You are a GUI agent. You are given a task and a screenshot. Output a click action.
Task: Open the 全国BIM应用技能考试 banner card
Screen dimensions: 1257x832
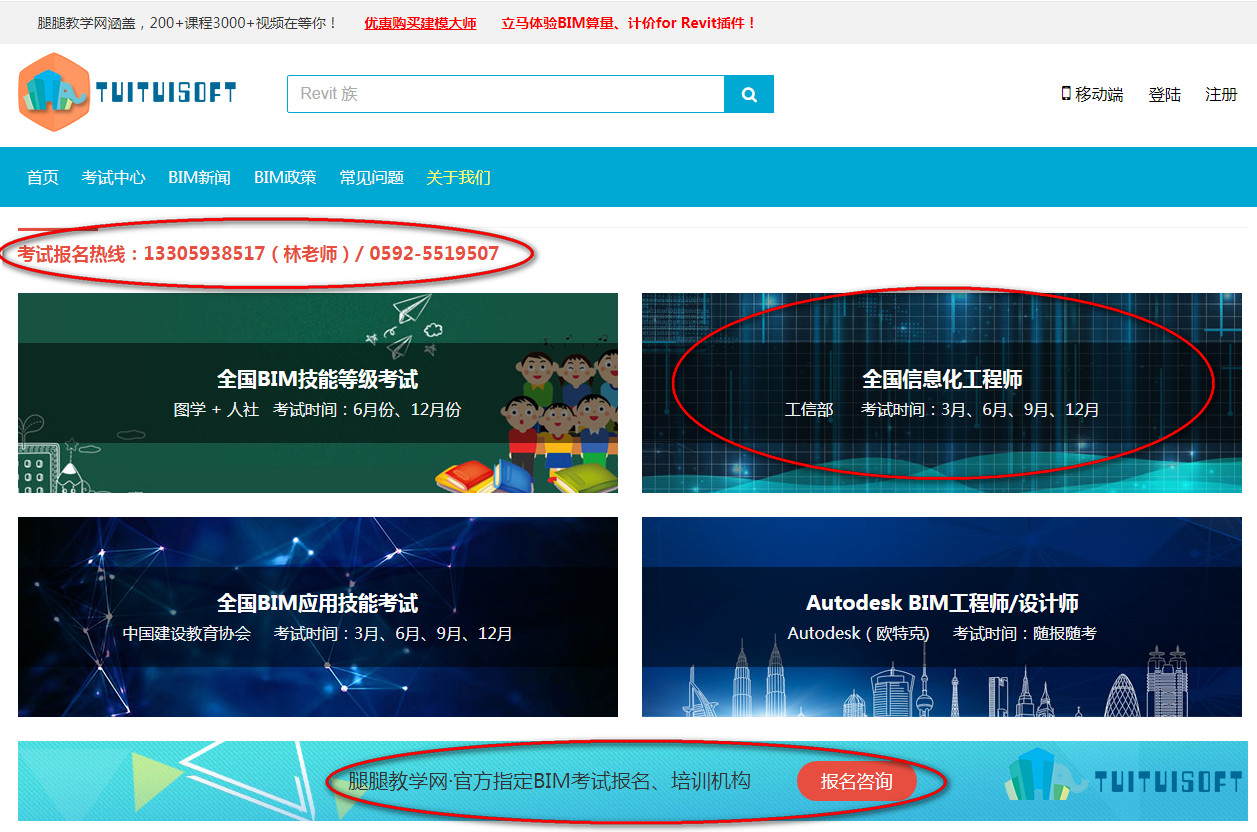pyautogui.click(x=318, y=617)
